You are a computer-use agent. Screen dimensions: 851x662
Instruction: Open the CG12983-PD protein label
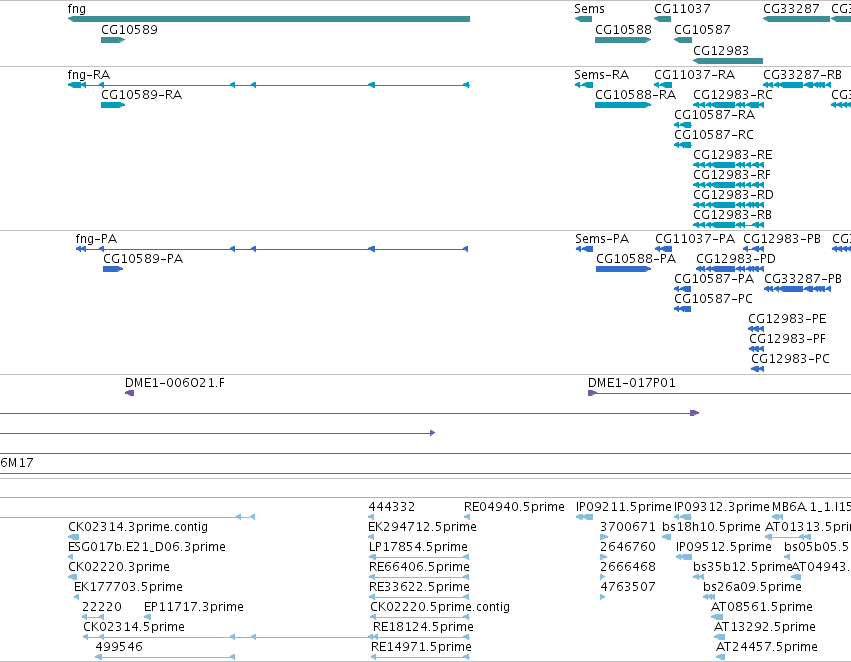(736, 259)
